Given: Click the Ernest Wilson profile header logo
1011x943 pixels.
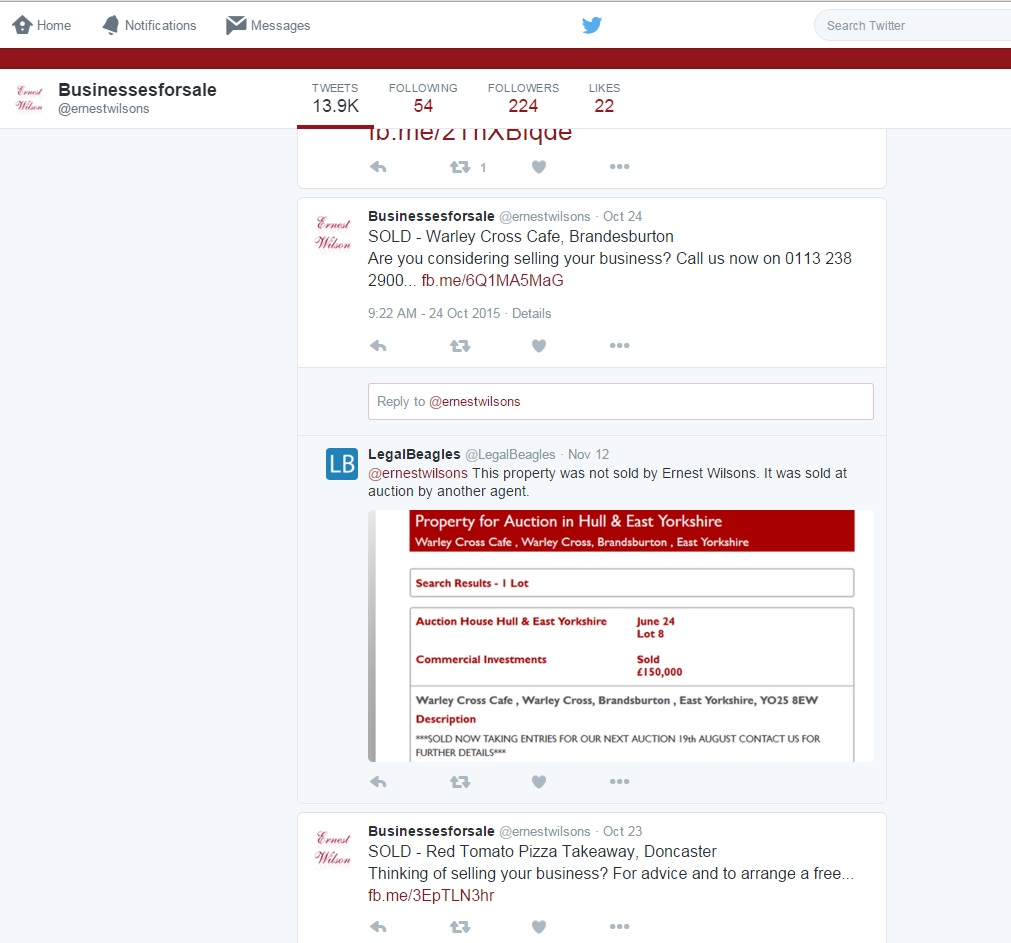Looking at the screenshot, I should 29,98.
